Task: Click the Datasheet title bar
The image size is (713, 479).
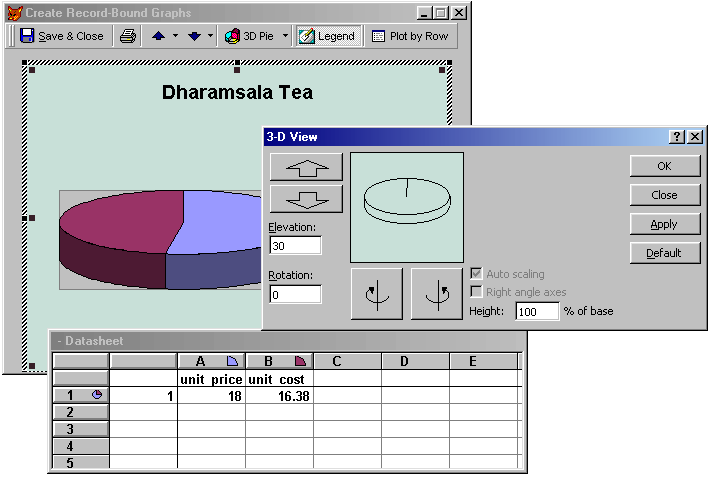Action: [288, 341]
